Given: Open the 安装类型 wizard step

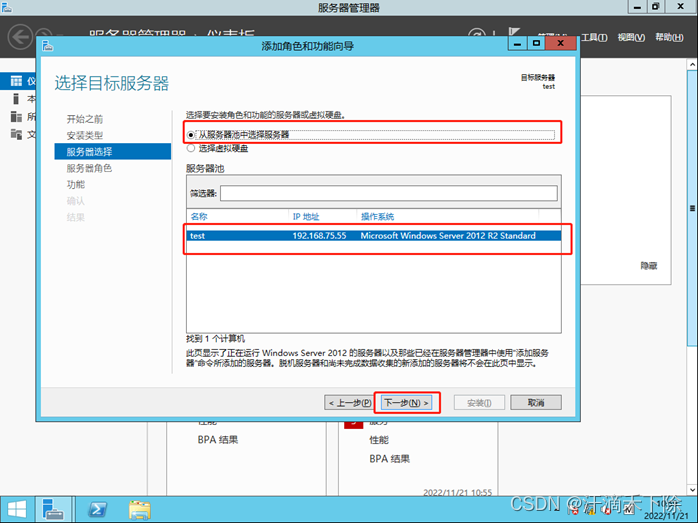Looking at the screenshot, I should (85, 135).
